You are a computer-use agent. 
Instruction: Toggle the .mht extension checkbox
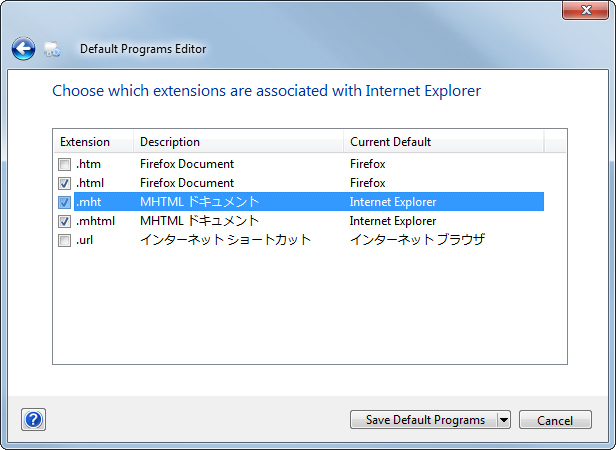coord(64,202)
